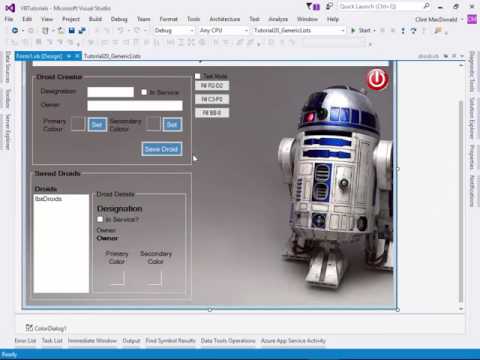Click the Quick Launch search field
Image resolution: width=480 pixels, height=360 pixels.
pyautogui.click(x=380, y=6)
